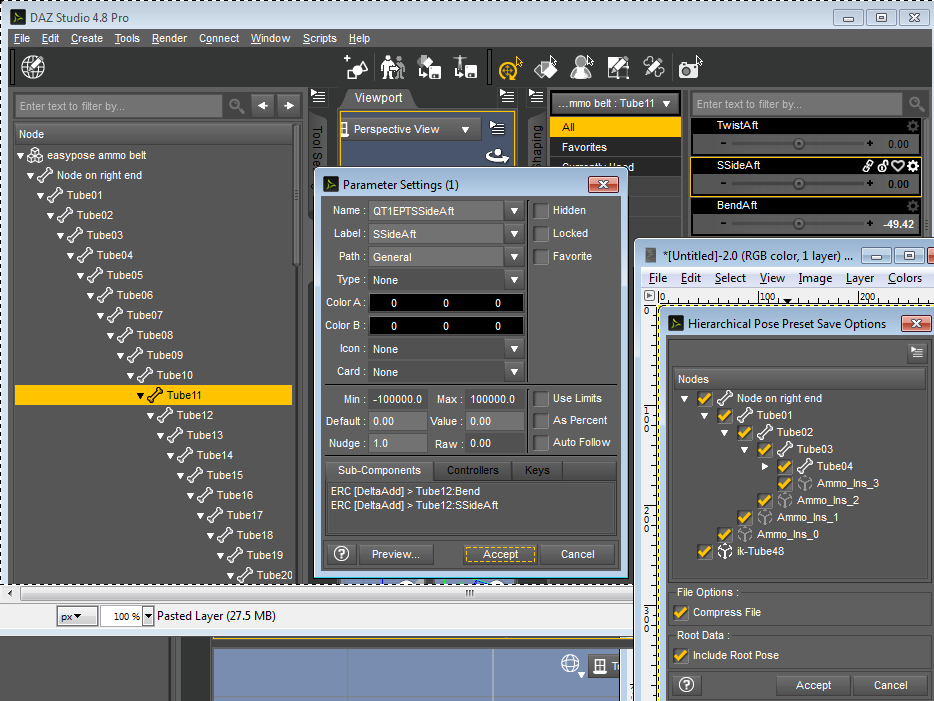Toggle SSideAft favorite heart icon
The height and width of the screenshot is (701, 934).
pos(898,166)
